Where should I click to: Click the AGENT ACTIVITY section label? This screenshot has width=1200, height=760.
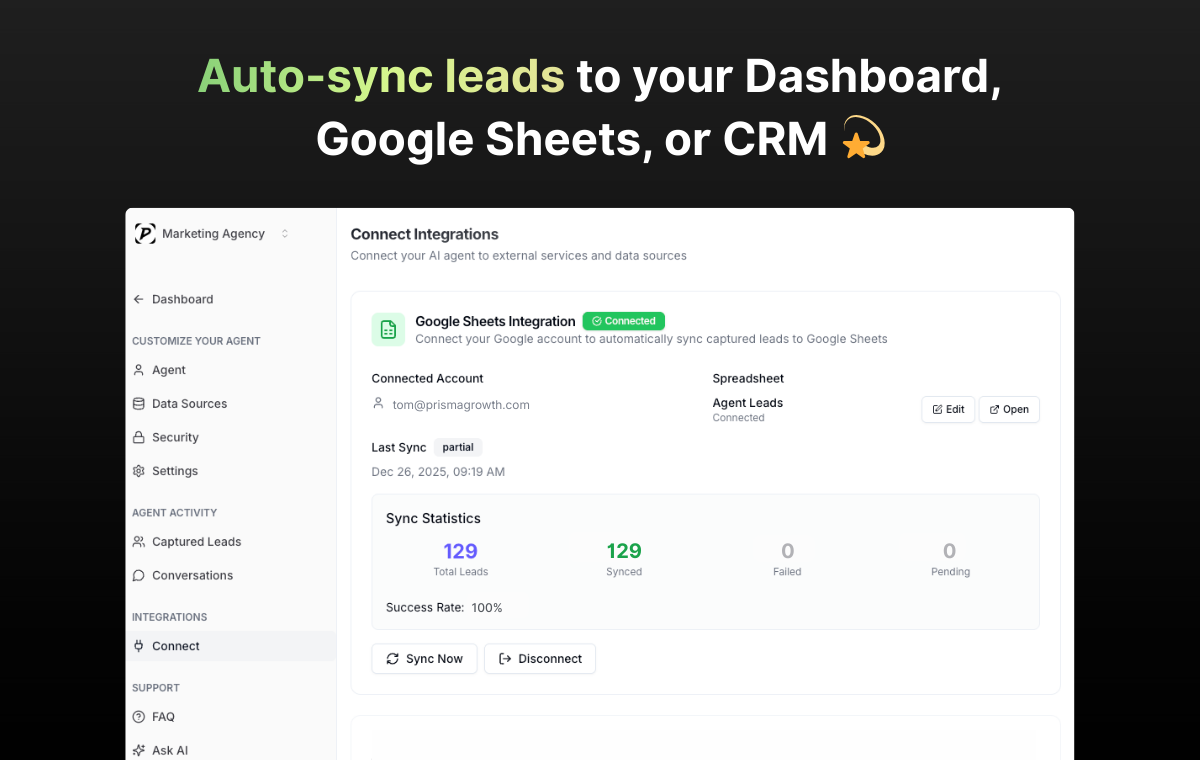pos(174,513)
